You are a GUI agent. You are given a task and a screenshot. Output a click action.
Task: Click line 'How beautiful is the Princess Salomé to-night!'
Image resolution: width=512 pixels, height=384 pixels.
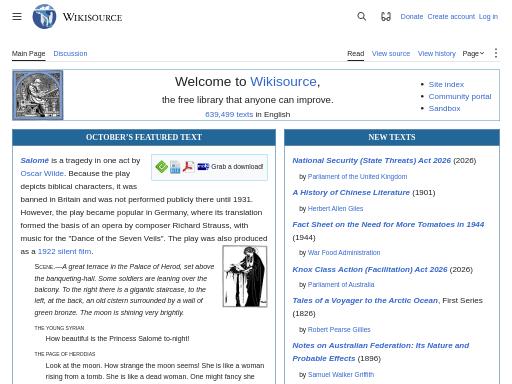(117, 339)
